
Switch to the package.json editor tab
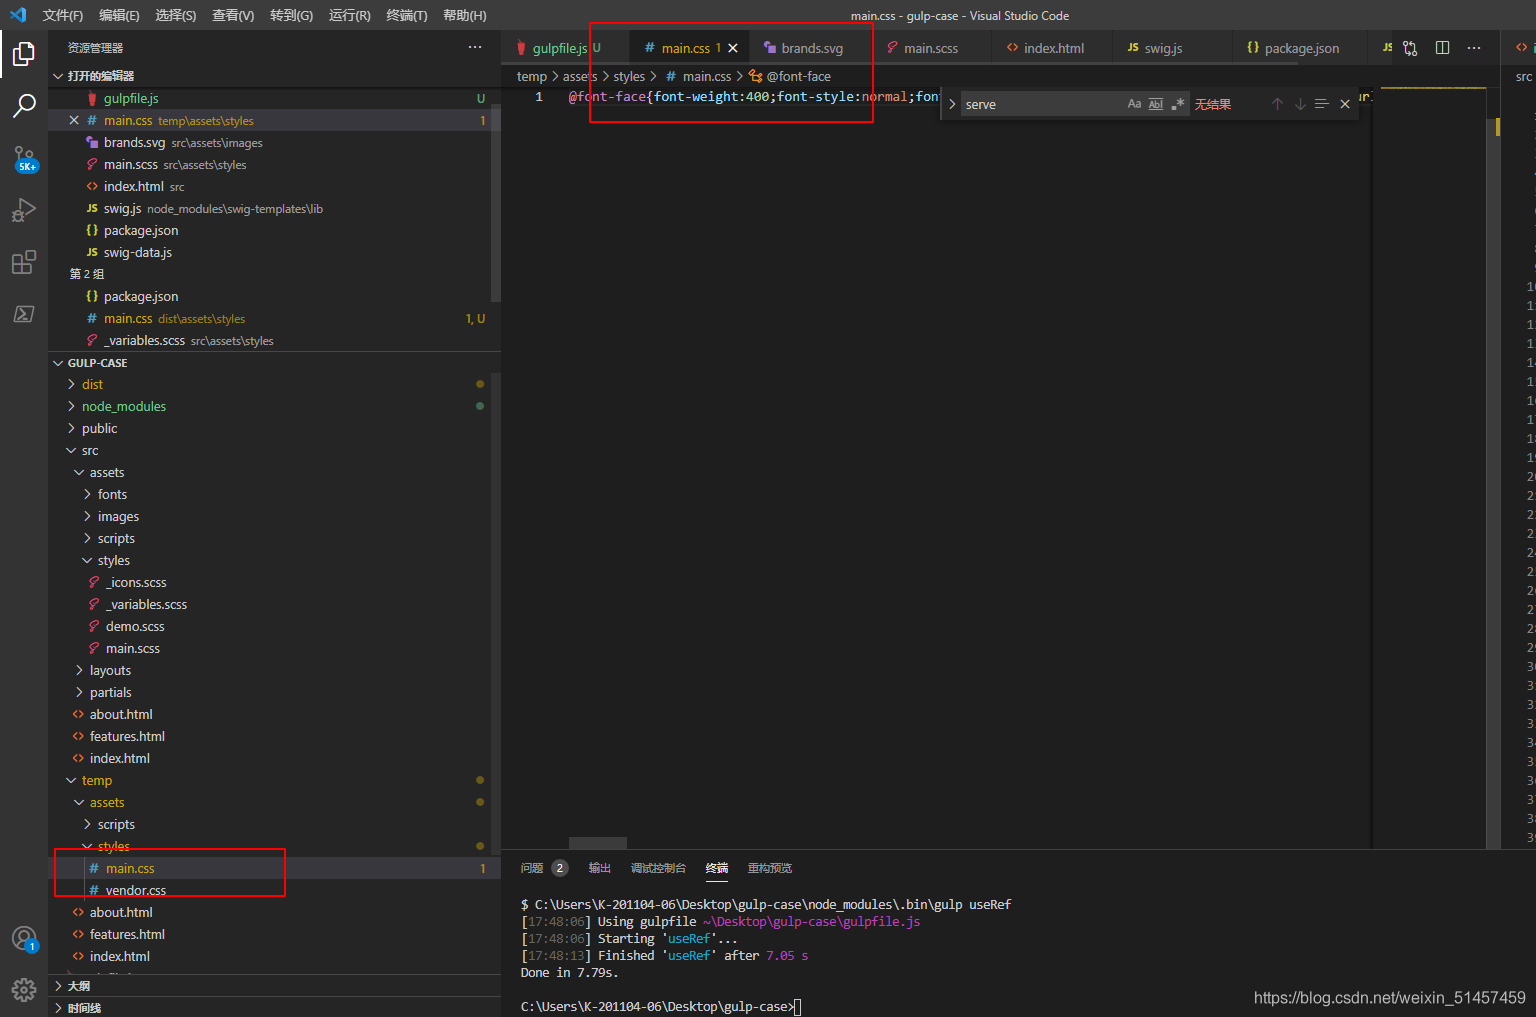pos(1301,48)
